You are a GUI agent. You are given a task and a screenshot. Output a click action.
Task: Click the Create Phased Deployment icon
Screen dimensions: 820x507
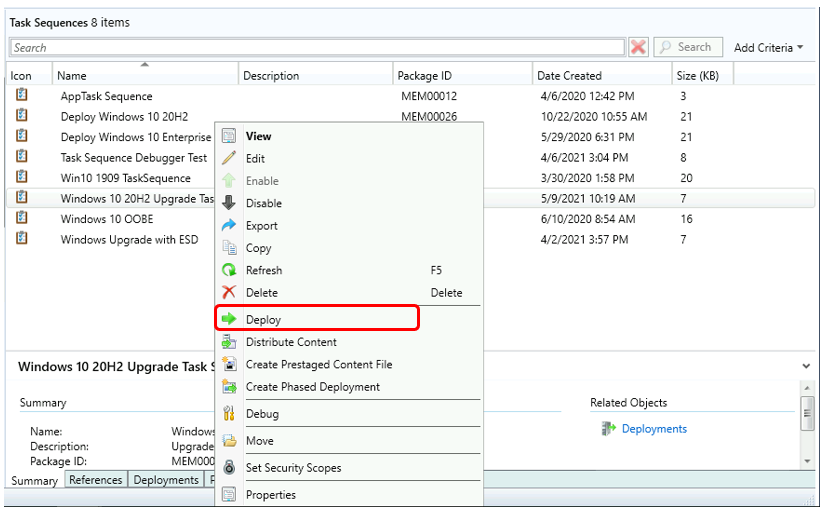[229, 387]
